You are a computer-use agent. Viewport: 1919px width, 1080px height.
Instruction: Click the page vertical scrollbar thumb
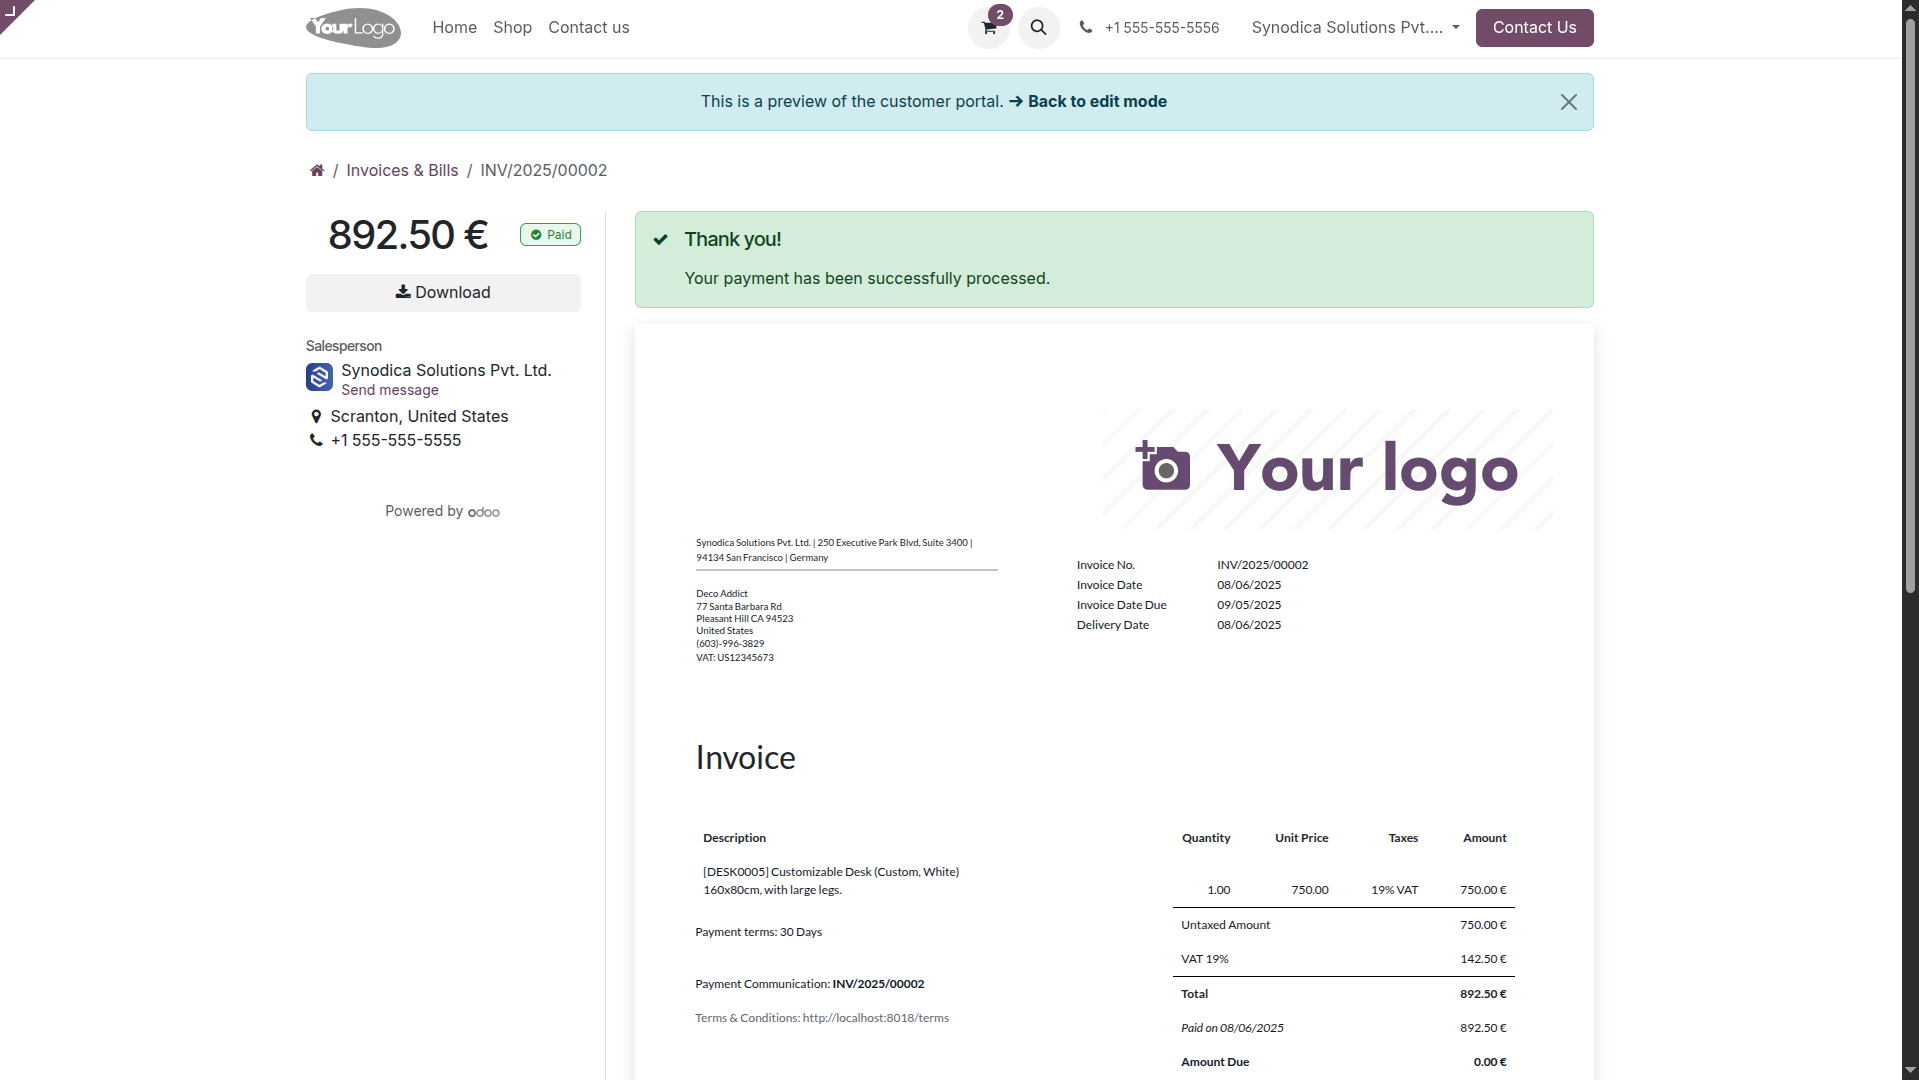coord(1910,305)
